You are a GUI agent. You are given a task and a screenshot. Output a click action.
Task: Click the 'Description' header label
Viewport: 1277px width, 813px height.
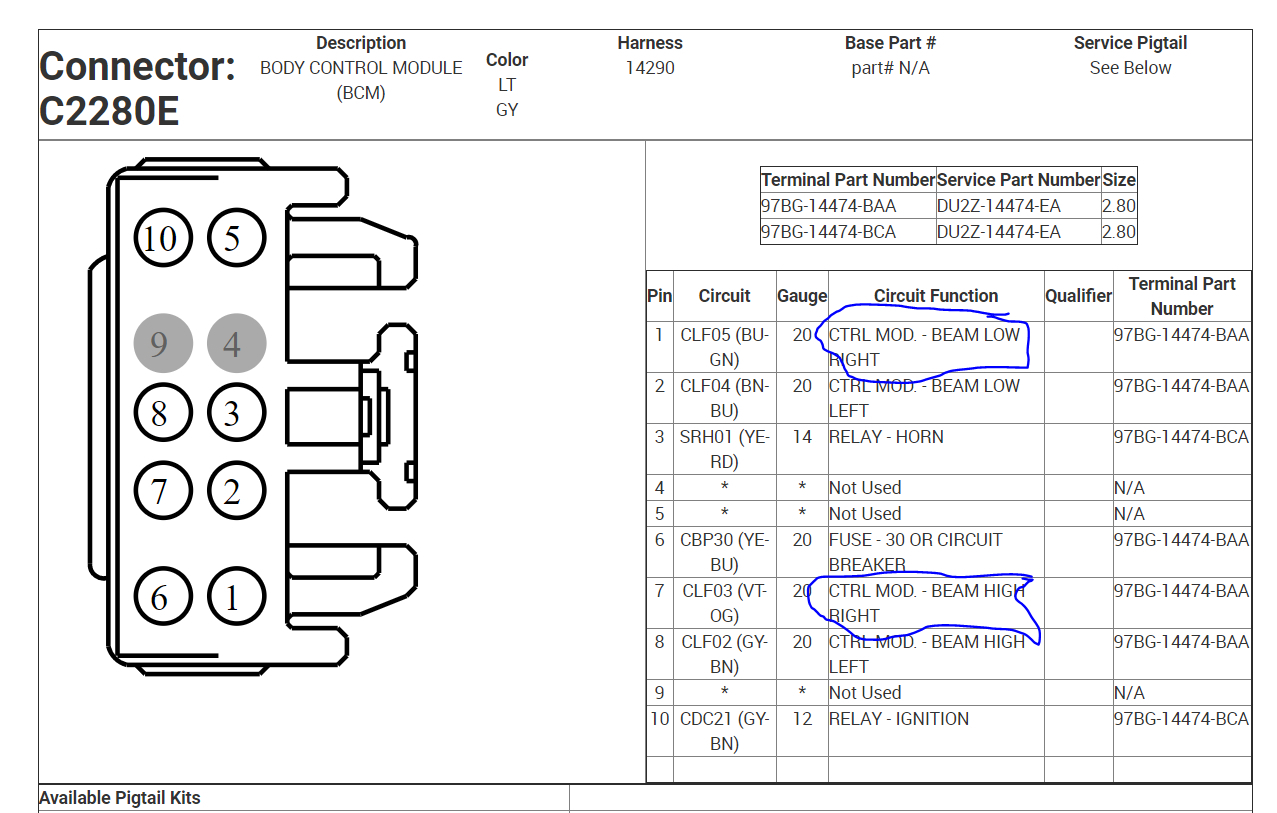click(x=361, y=43)
